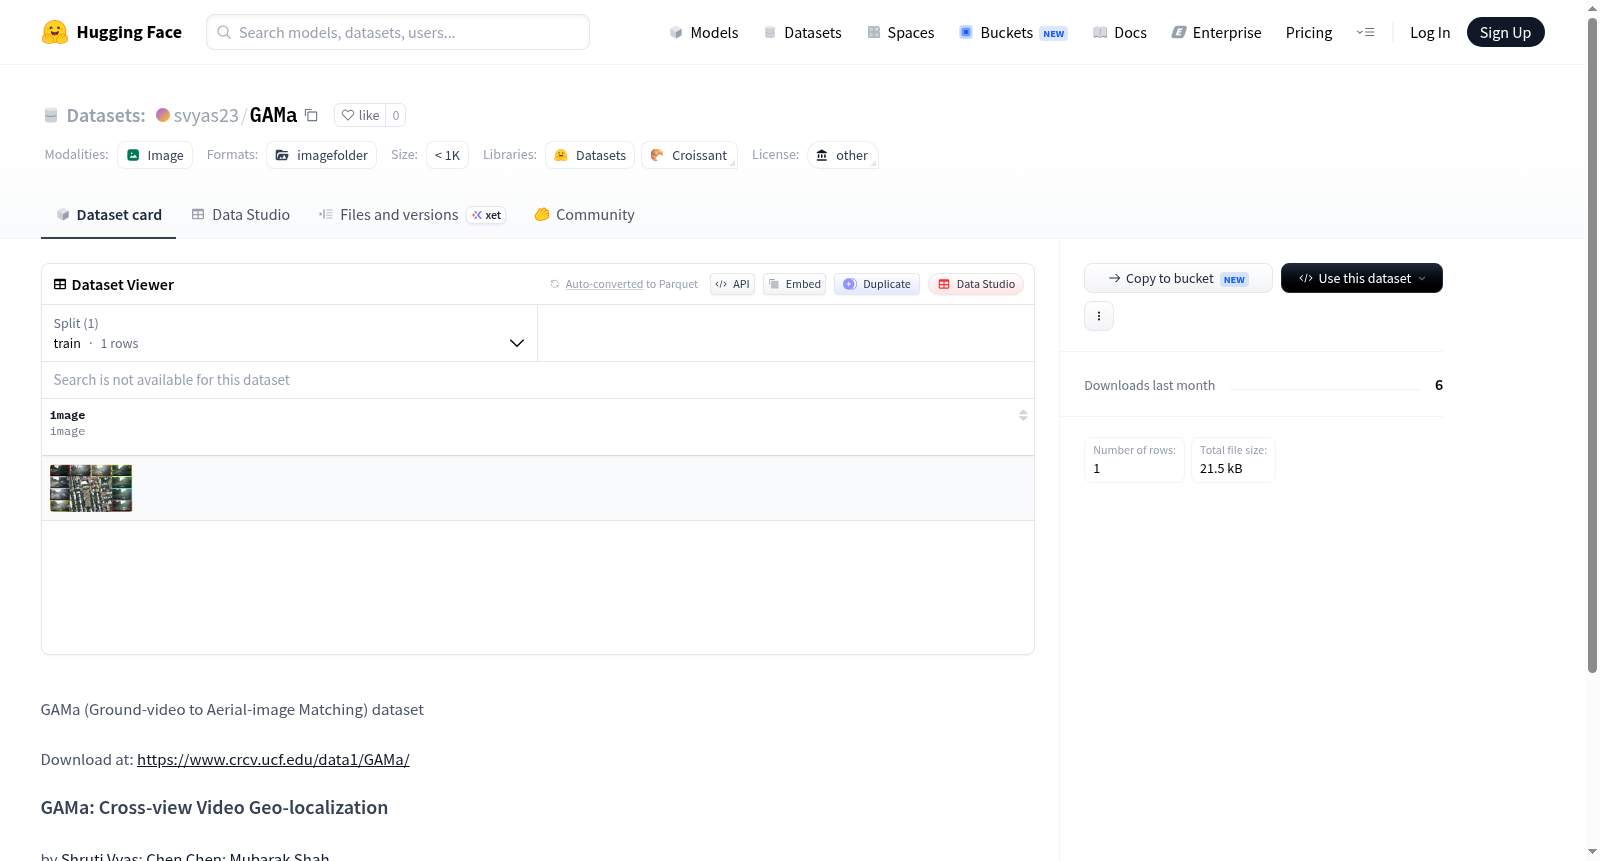The width and height of the screenshot is (1600, 861).
Task: Open the Spaces navigation item
Action: (900, 32)
